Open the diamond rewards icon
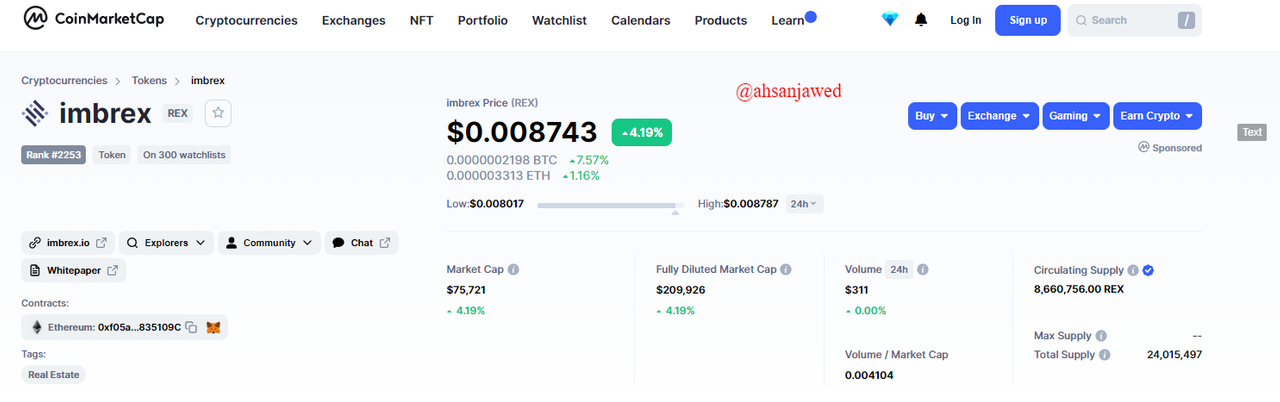 pos(890,20)
